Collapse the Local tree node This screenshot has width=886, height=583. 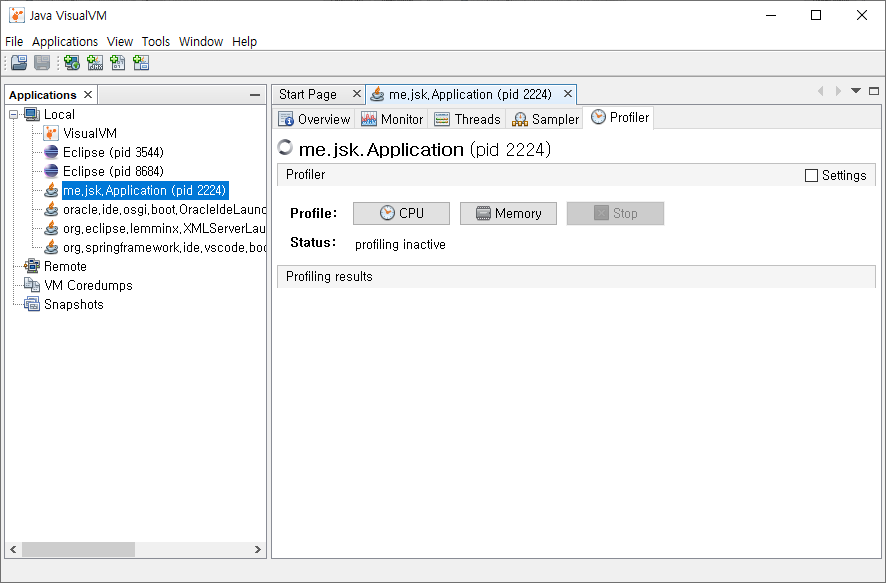14,115
